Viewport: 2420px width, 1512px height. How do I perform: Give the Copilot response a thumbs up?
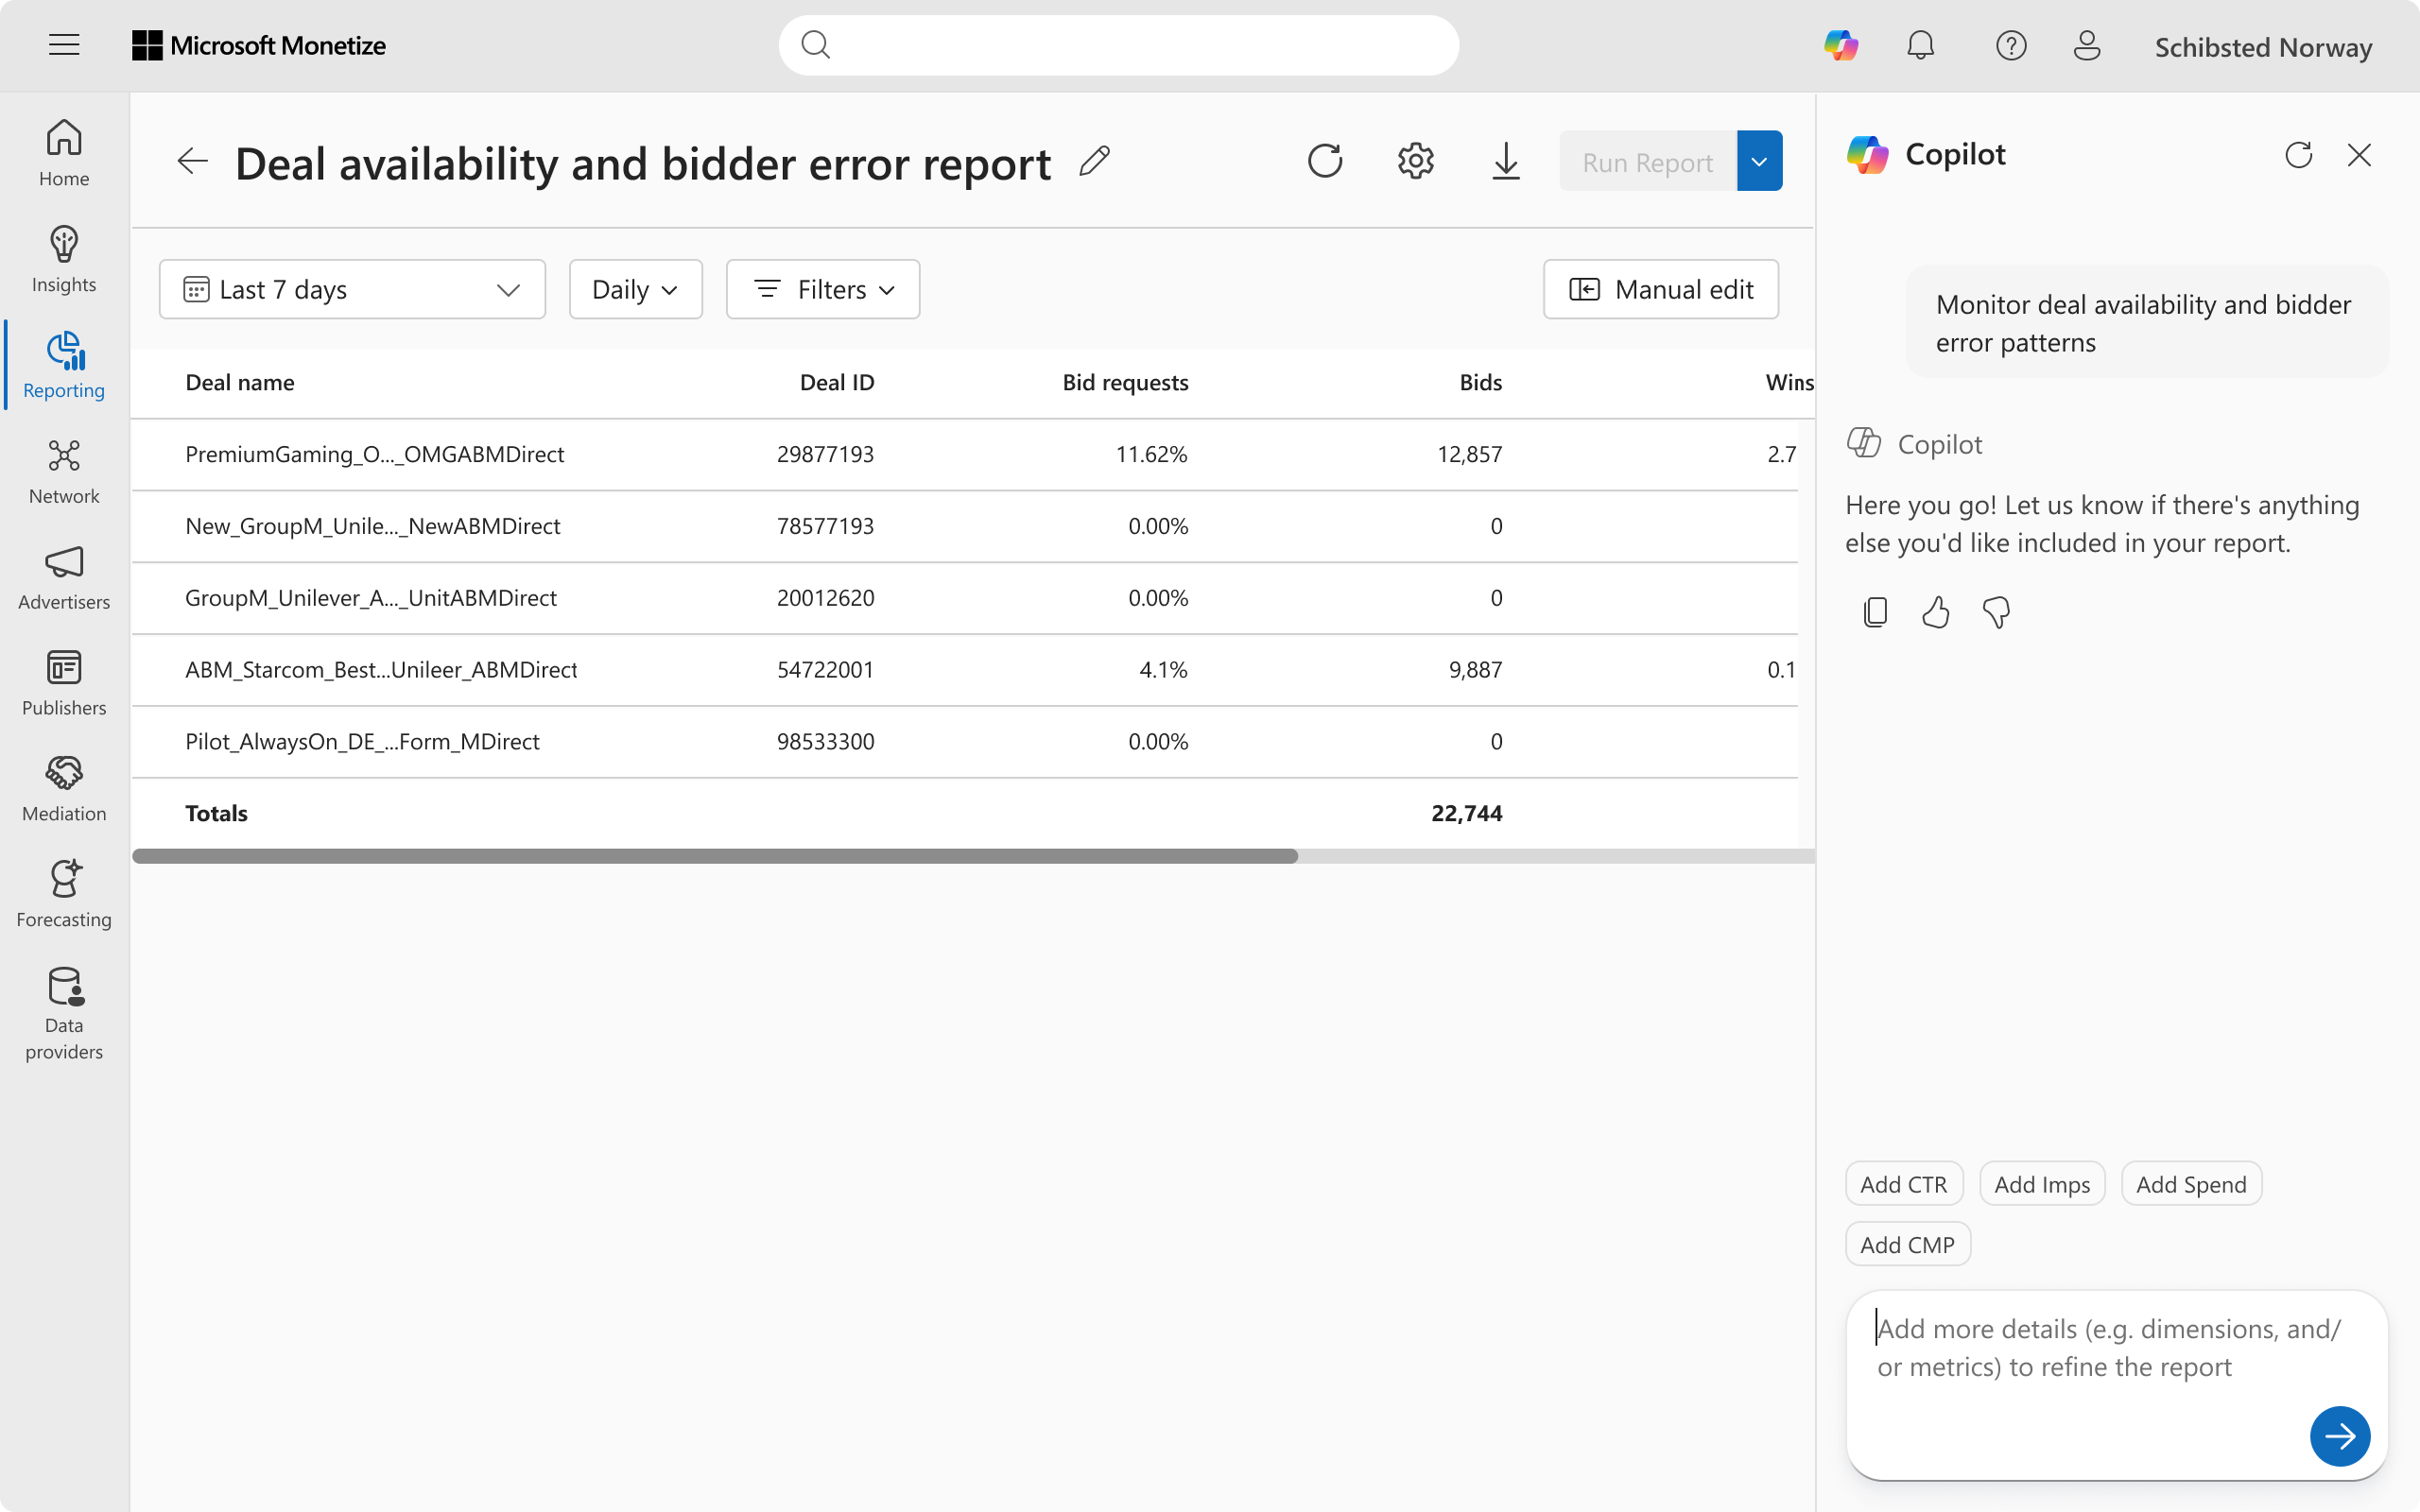[x=1936, y=612]
